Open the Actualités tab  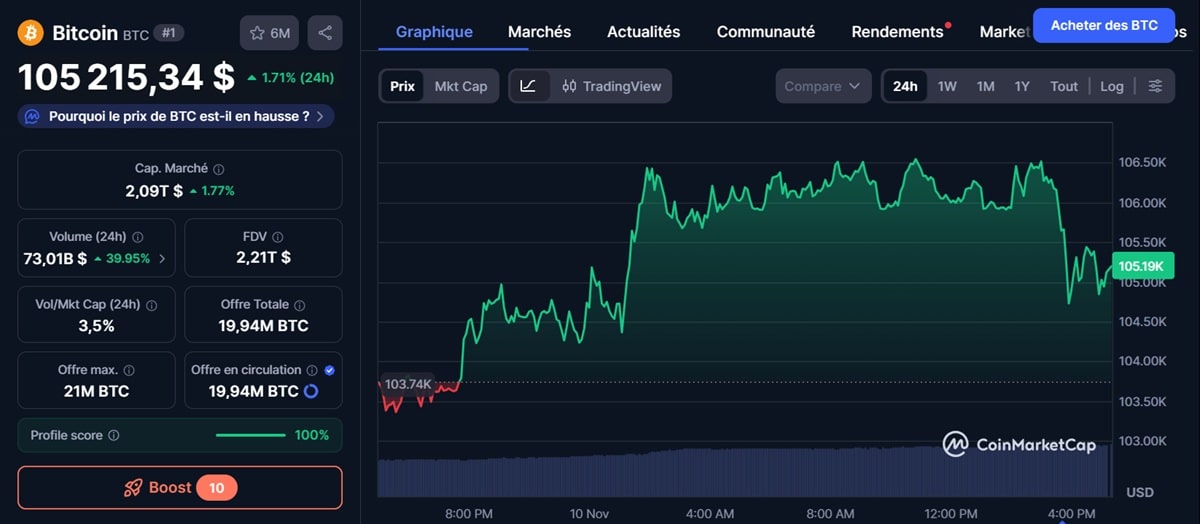[643, 32]
